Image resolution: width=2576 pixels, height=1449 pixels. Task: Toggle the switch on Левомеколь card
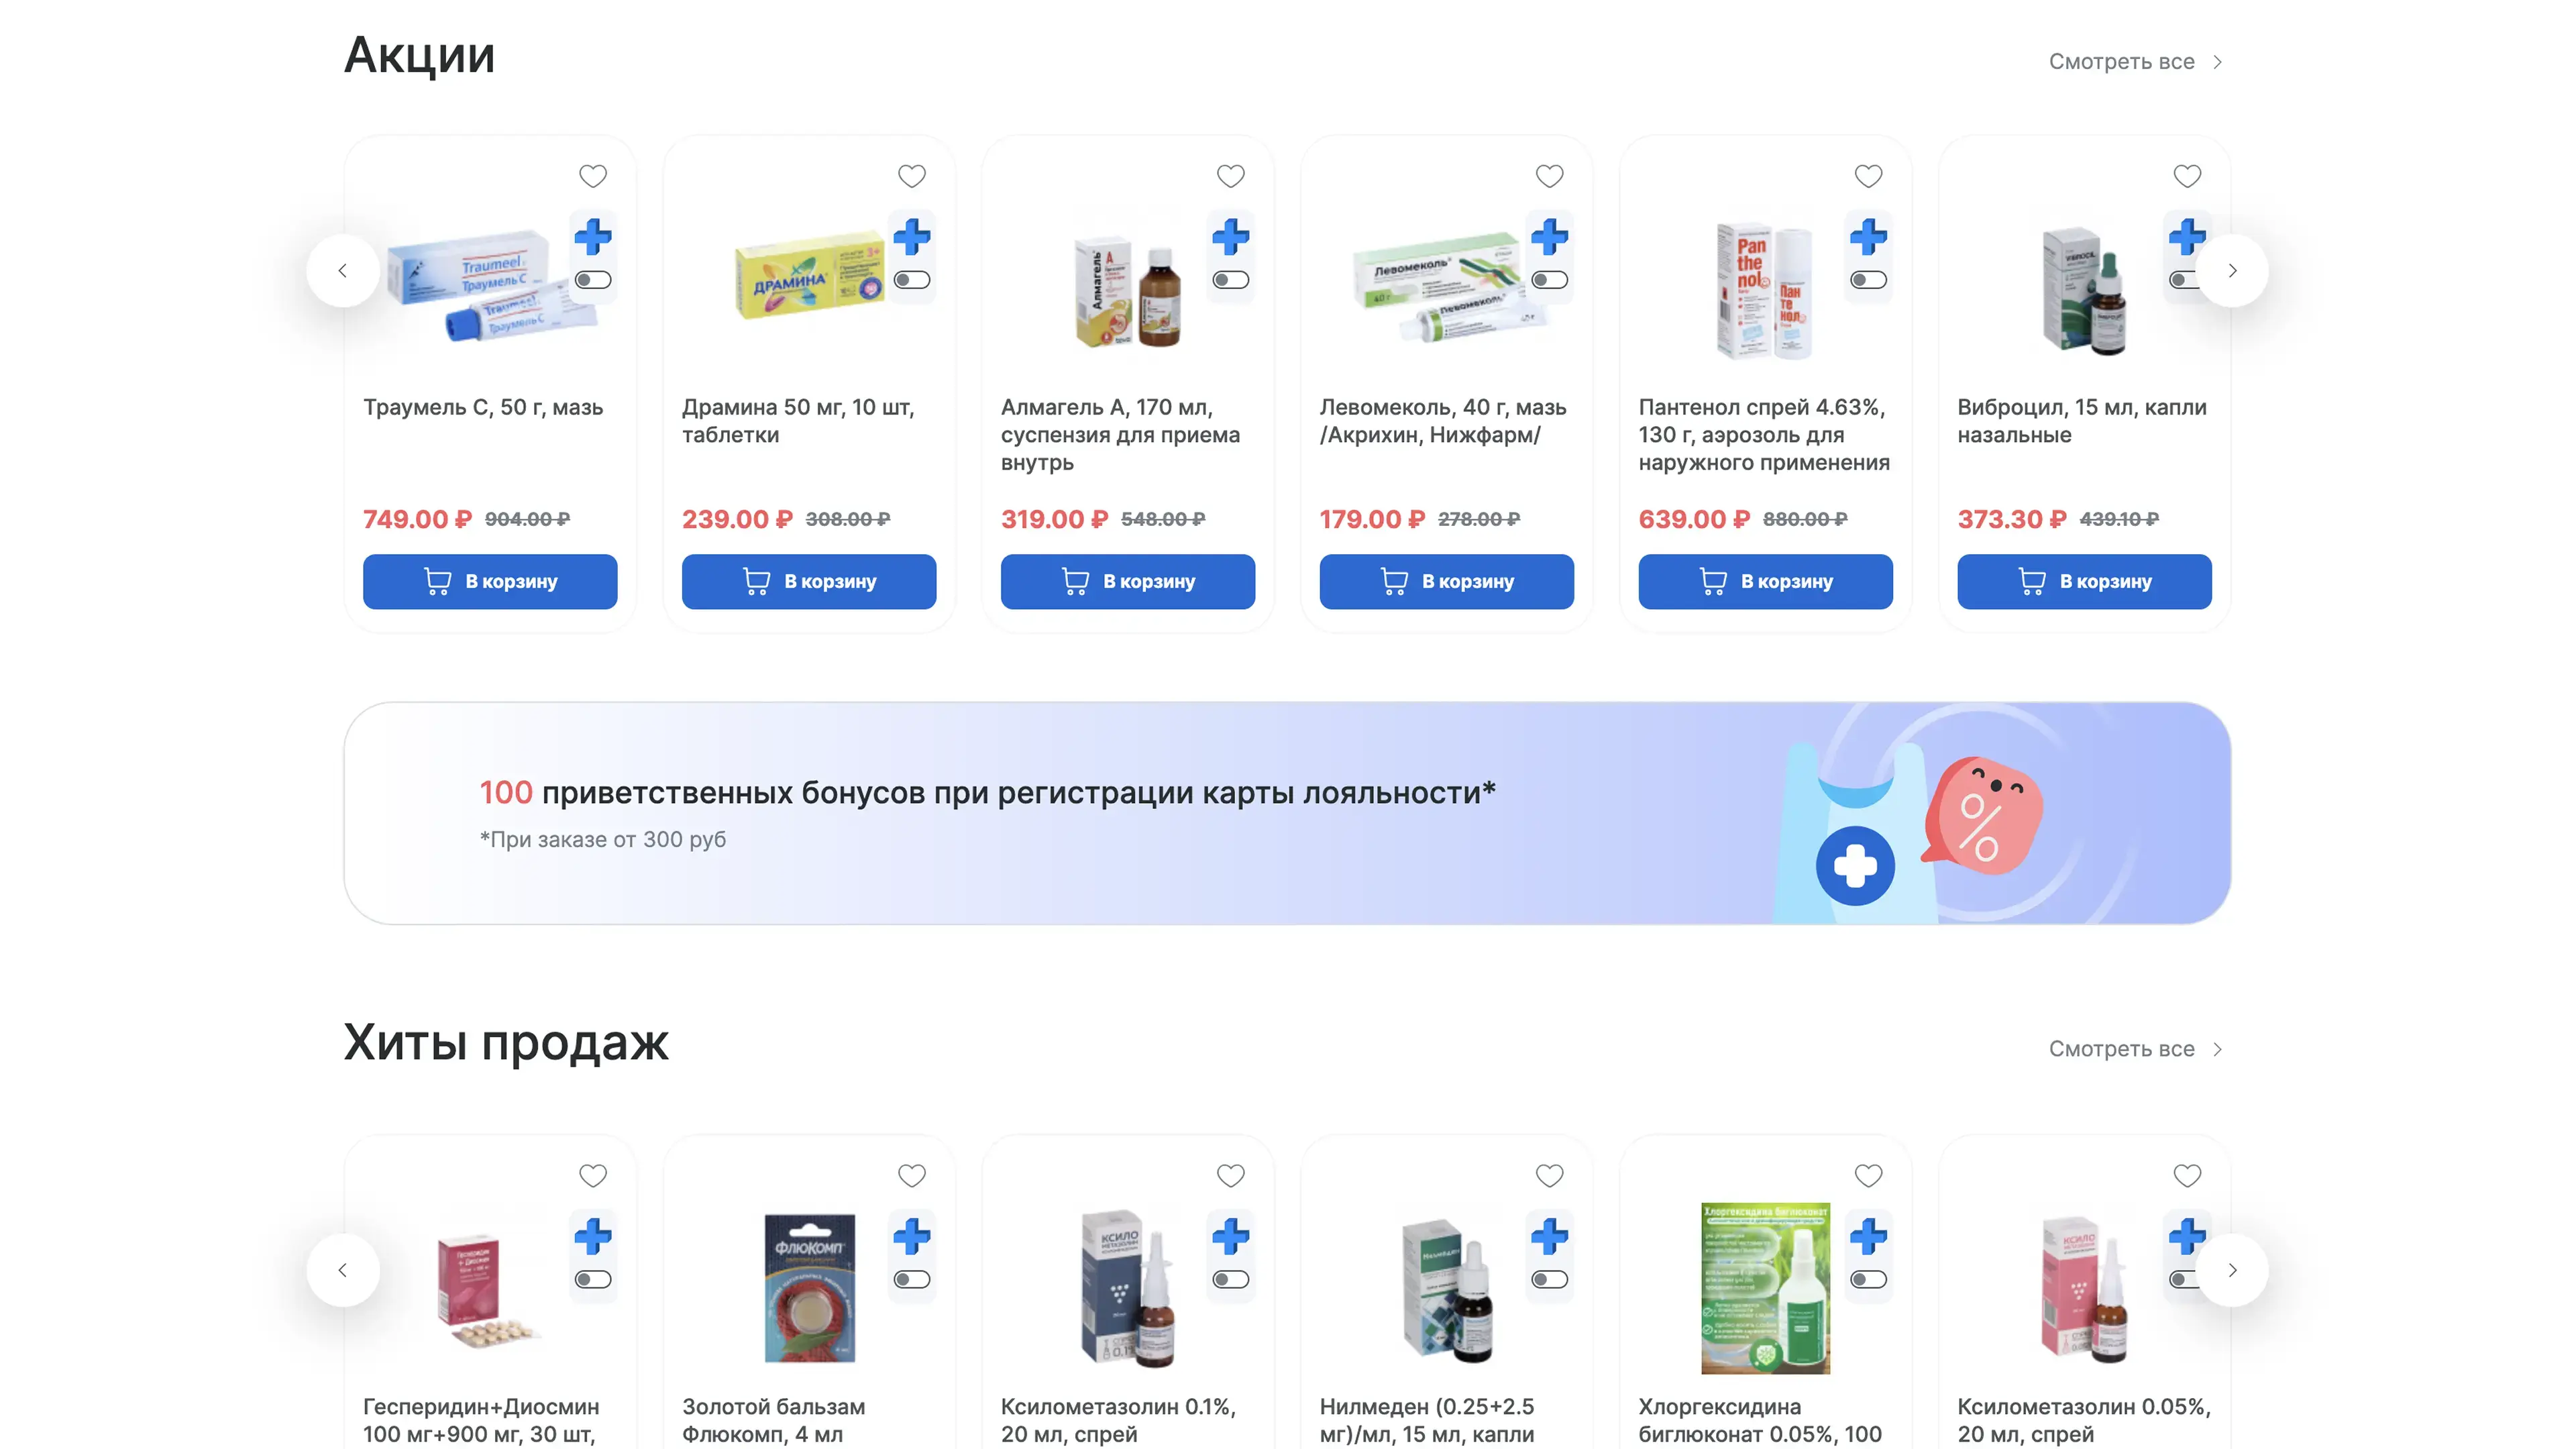(1550, 280)
